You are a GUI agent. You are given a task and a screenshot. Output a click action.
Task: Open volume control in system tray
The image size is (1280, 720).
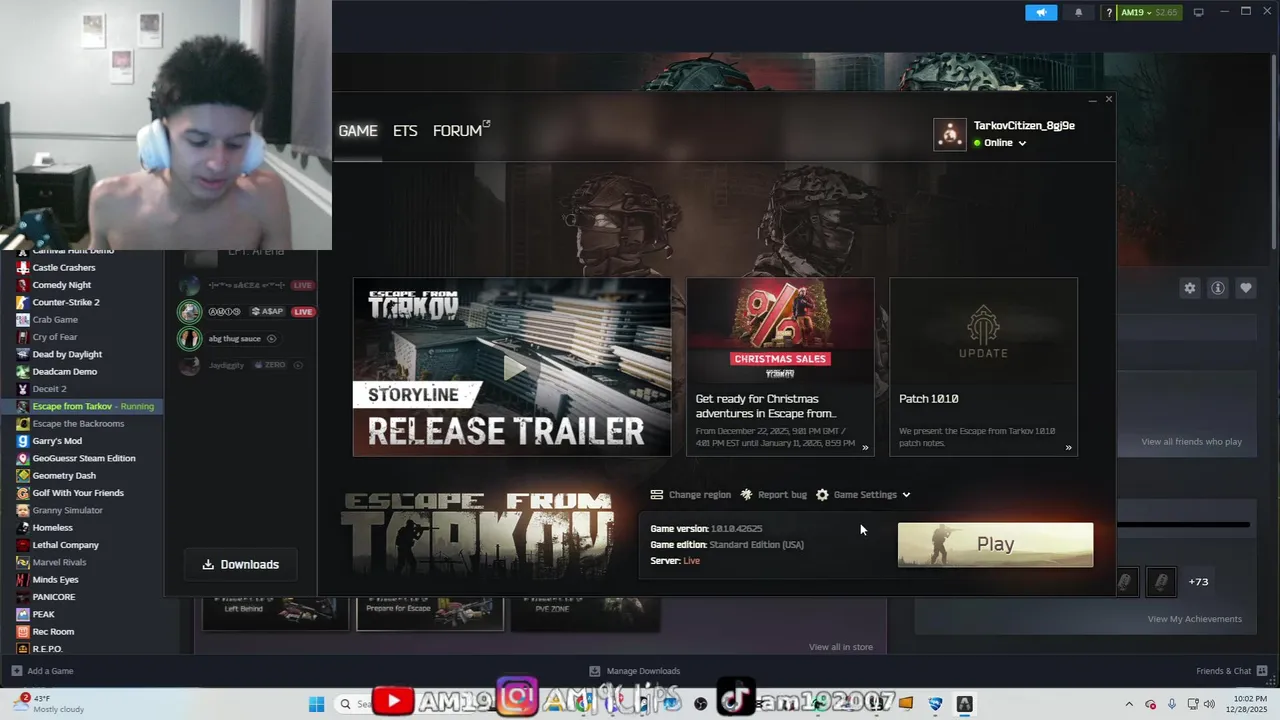click(1209, 704)
